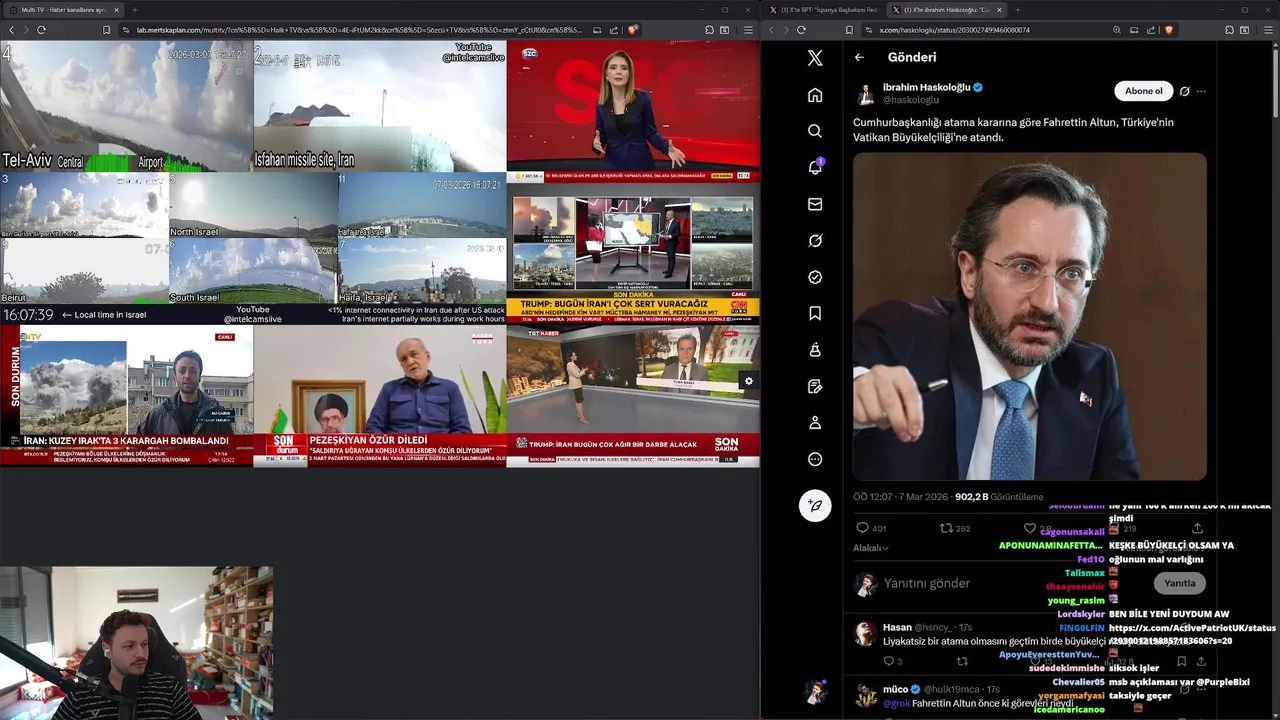This screenshot has height=720, width=1280.
Task: Select the Sözcü TV presenter video tile
Action: (x=633, y=110)
